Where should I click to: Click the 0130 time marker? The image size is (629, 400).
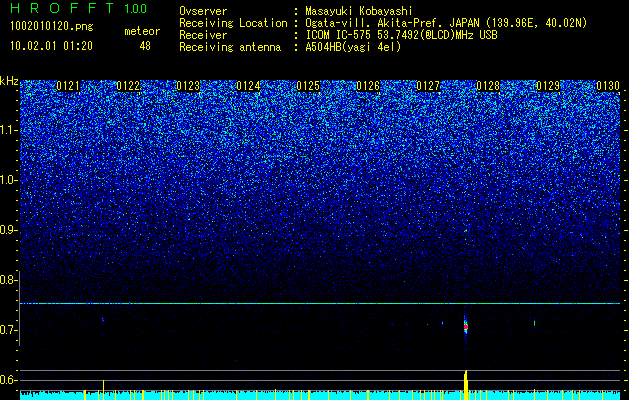tap(608, 86)
